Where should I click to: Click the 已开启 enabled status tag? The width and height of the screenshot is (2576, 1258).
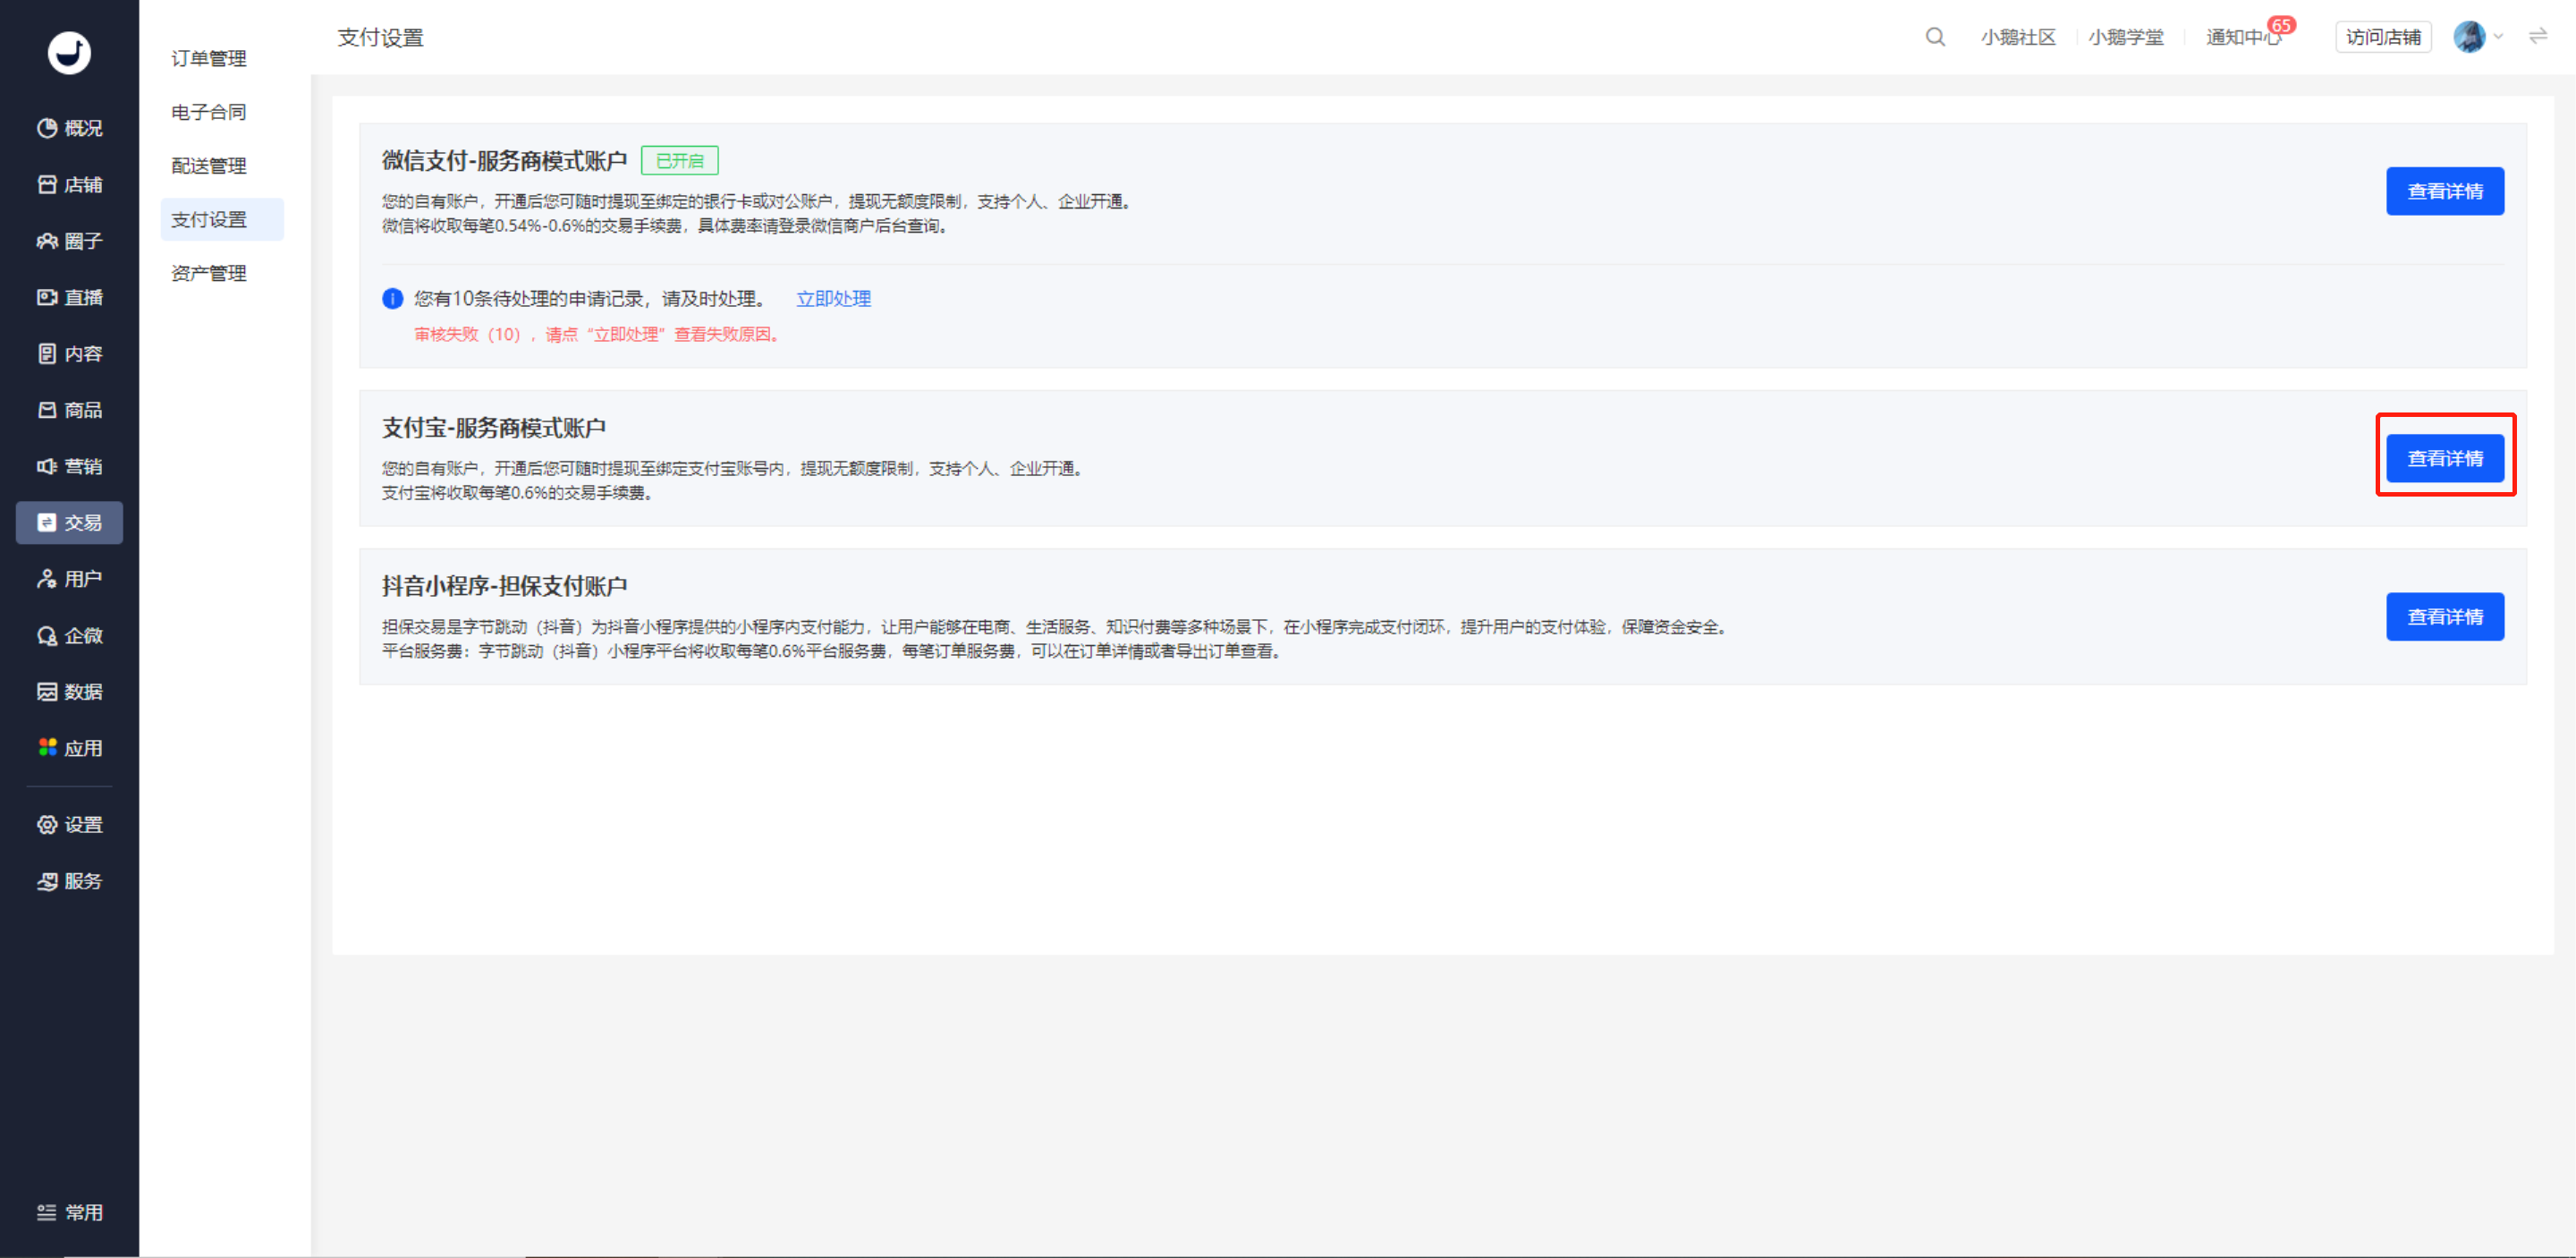pyautogui.click(x=679, y=160)
